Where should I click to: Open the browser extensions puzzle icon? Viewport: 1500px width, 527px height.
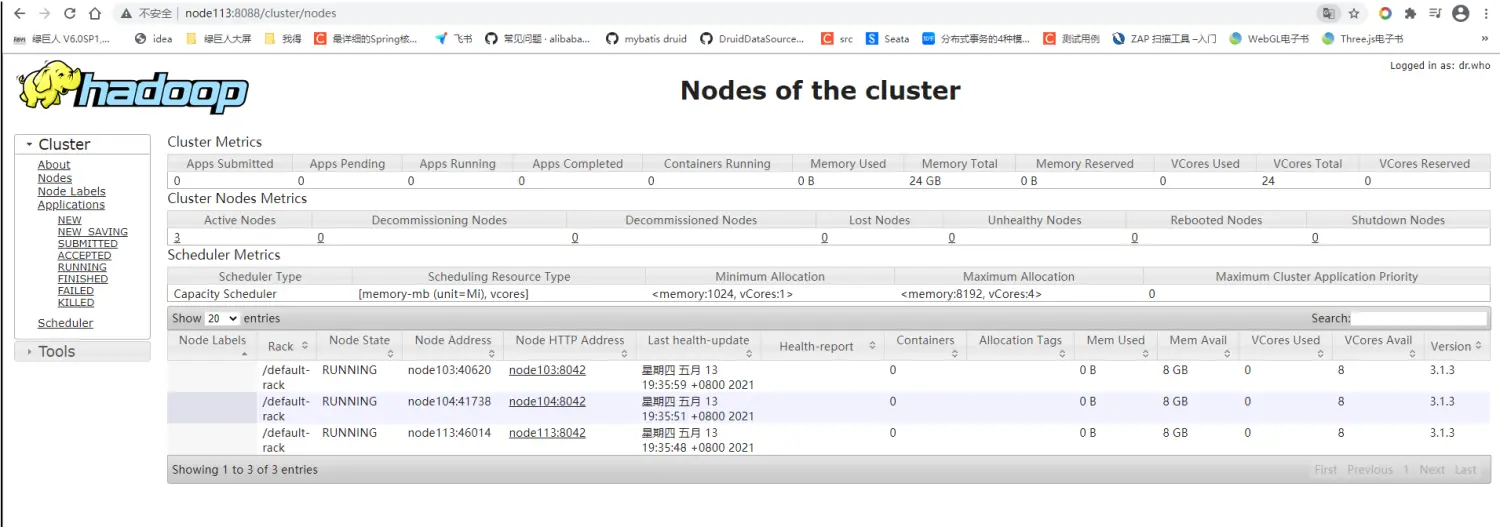click(1410, 14)
